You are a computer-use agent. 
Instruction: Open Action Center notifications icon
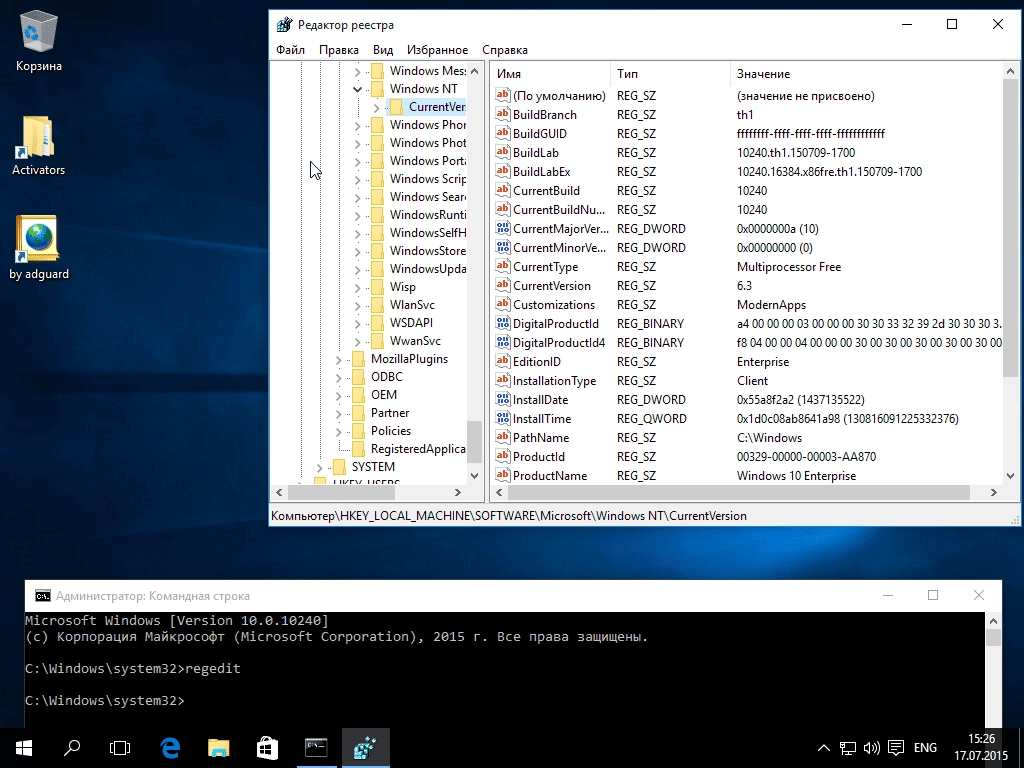pos(896,748)
